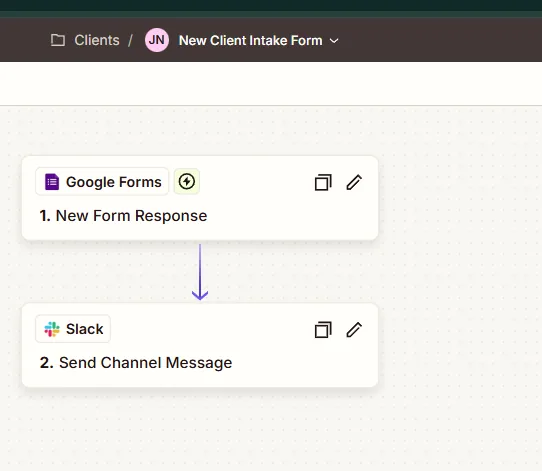This screenshot has width=542, height=471.
Task: Click the purple Google Forms logo icon
Action: point(52,182)
